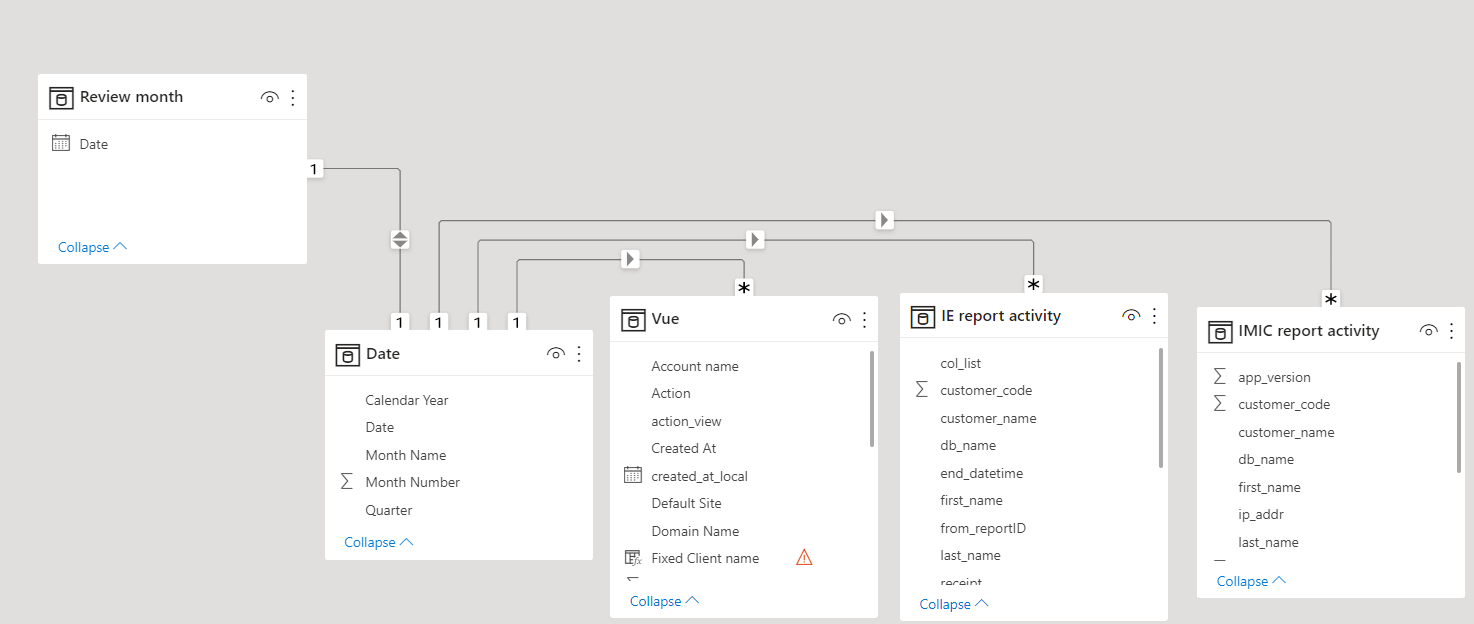Click the Vue table field list scrollbar
The image size is (1474, 624).
(x=872, y=398)
